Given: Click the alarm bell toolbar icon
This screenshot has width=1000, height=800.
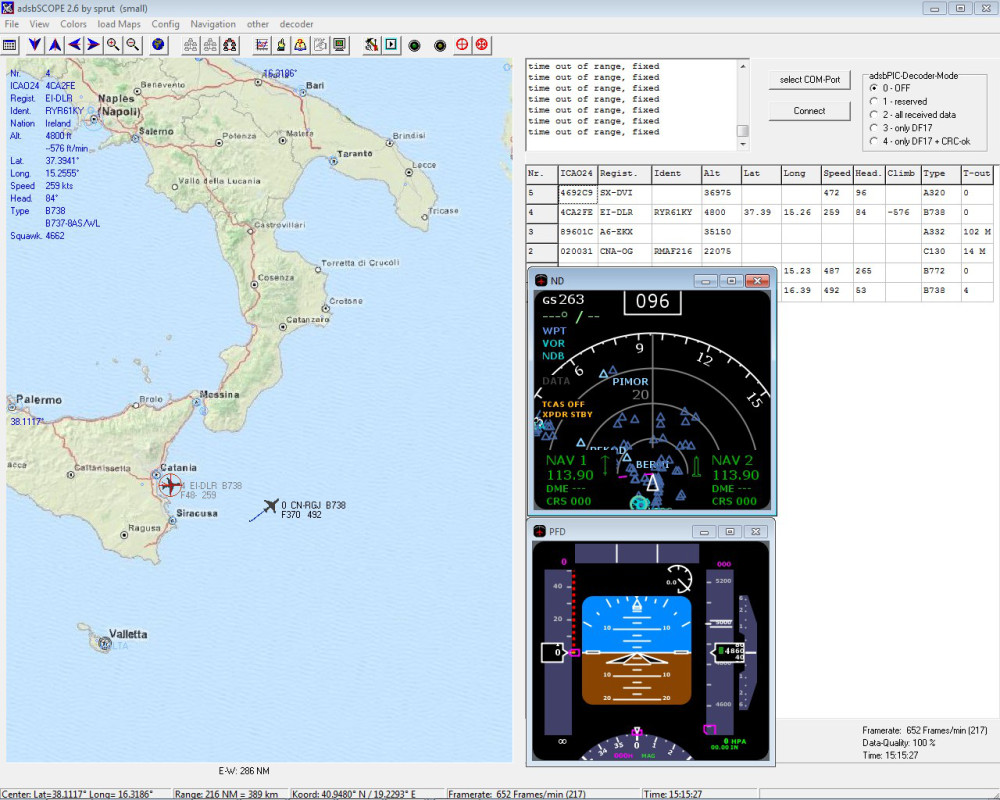Looking at the screenshot, I should coord(300,44).
